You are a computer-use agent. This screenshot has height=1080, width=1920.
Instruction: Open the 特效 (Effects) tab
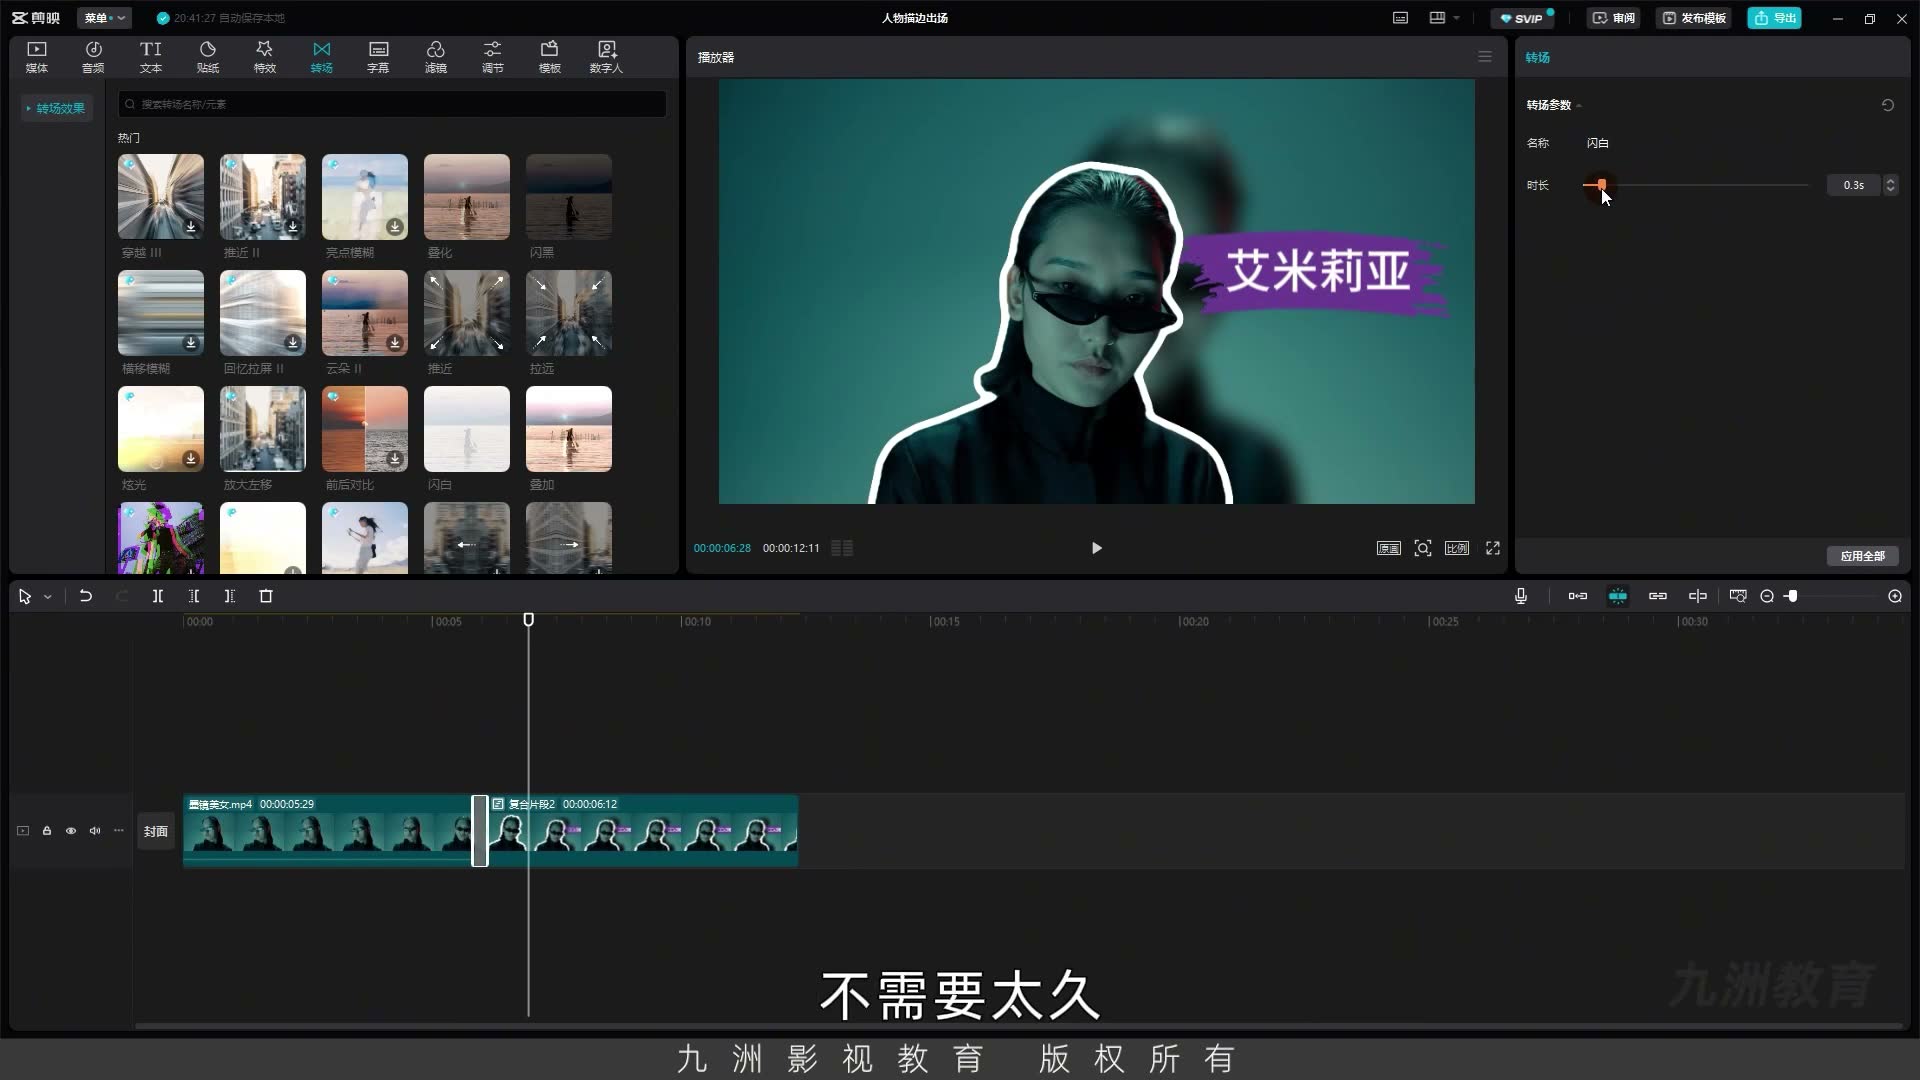[x=265, y=57]
